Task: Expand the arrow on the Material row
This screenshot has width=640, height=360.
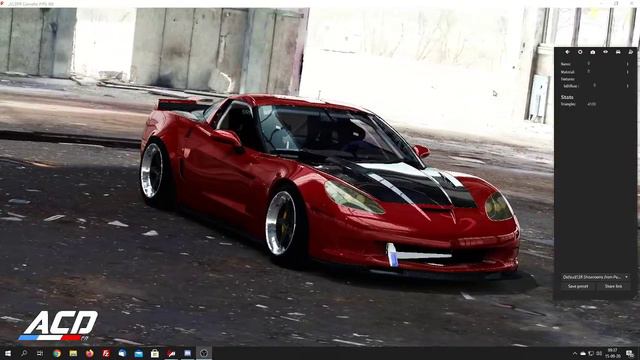Action: [x=628, y=72]
